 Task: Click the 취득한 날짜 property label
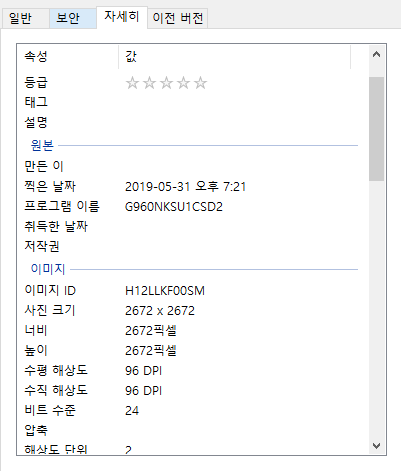[56, 226]
